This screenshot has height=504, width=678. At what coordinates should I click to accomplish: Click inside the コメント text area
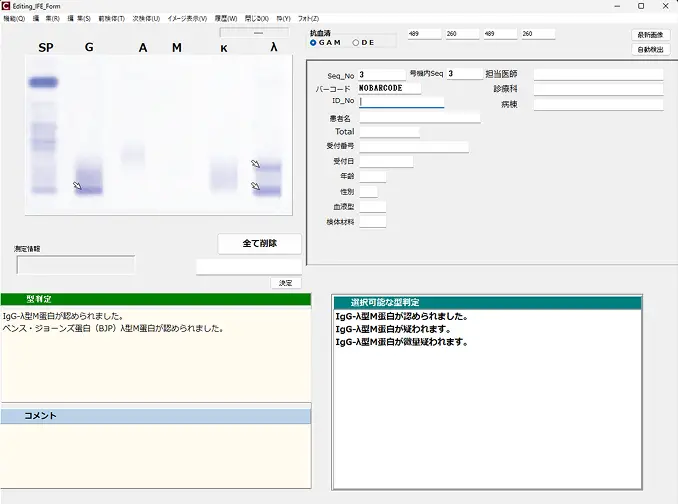156,456
